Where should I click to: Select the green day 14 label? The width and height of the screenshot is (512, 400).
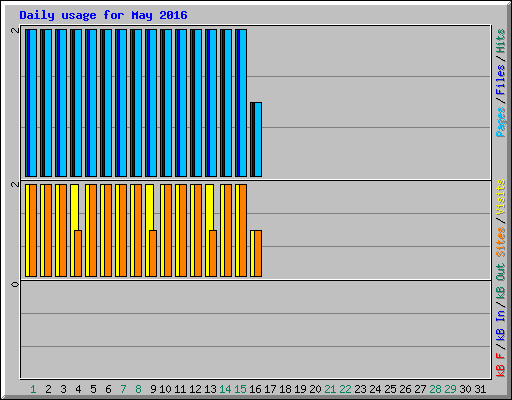pyautogui.click(x=225, y=389)
